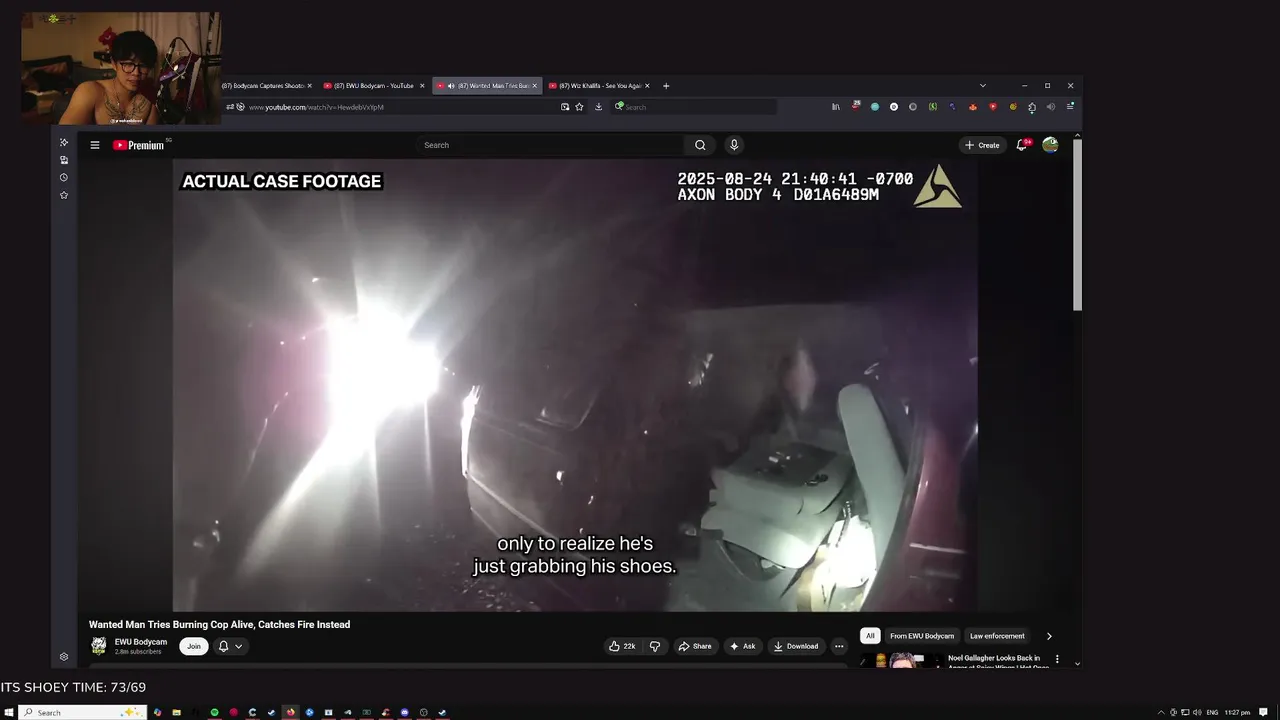Close the EWU Bodycam - YouTube tab
The image size is (1280, 720).
click(422, 86)
